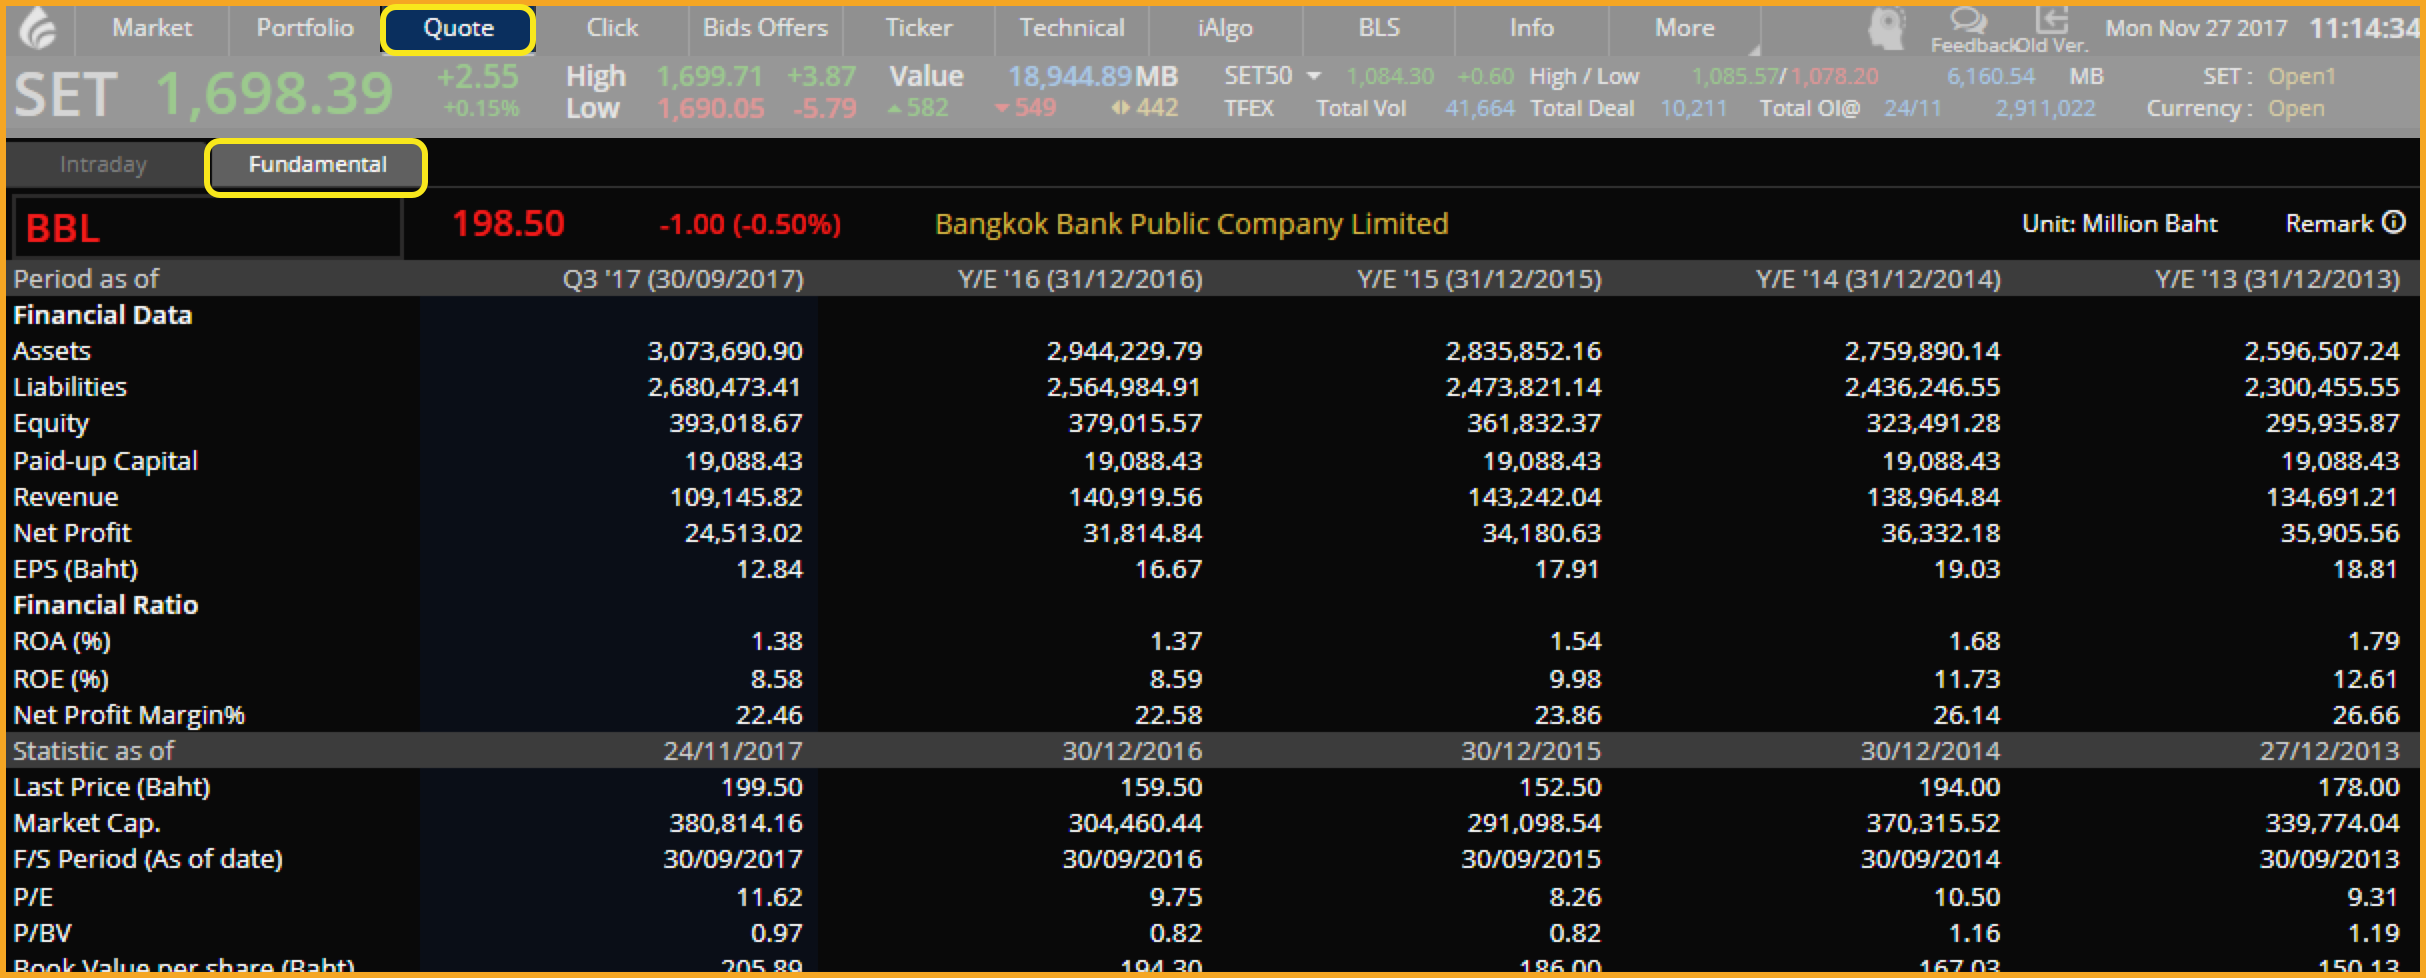Click the Liabilities row label
Image resolution: width=2426 pixels, height=978 pixels.
point(70,387)
